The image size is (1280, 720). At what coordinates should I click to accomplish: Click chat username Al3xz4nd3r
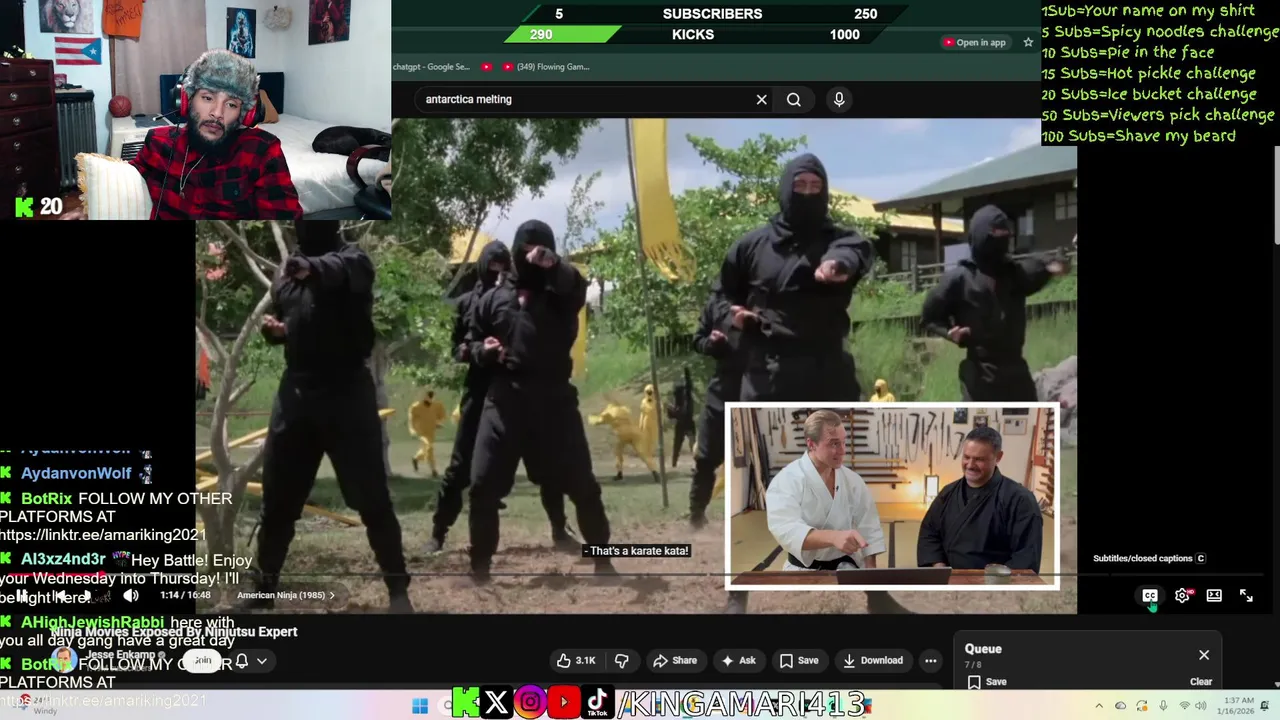[x=63, y=559]
